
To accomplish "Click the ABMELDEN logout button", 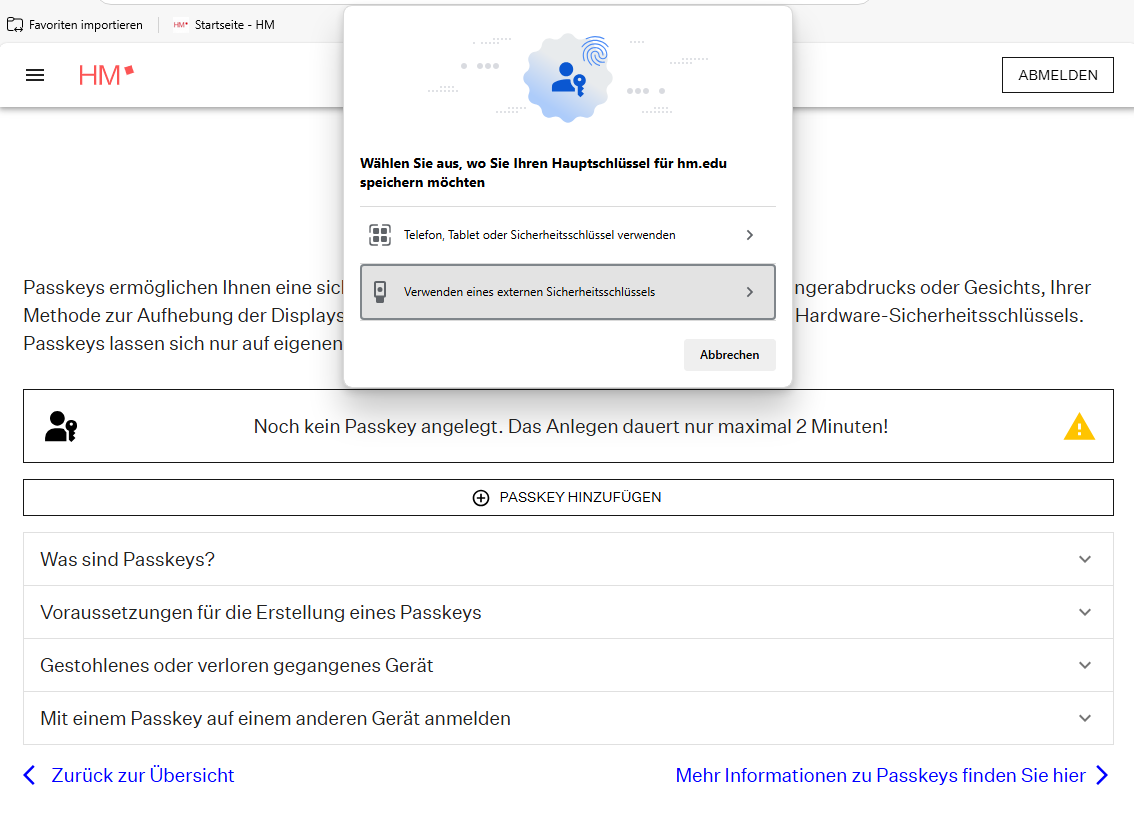I will [1057, 75].
